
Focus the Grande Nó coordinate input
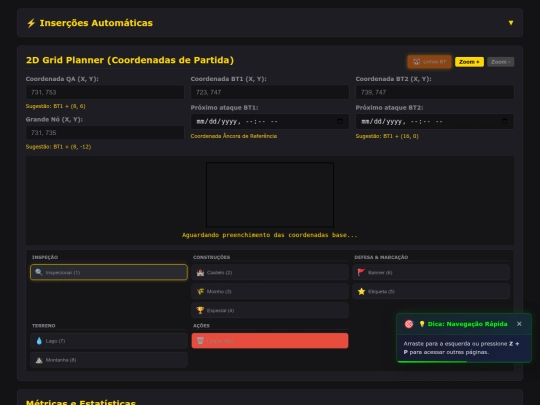point(105,133)
